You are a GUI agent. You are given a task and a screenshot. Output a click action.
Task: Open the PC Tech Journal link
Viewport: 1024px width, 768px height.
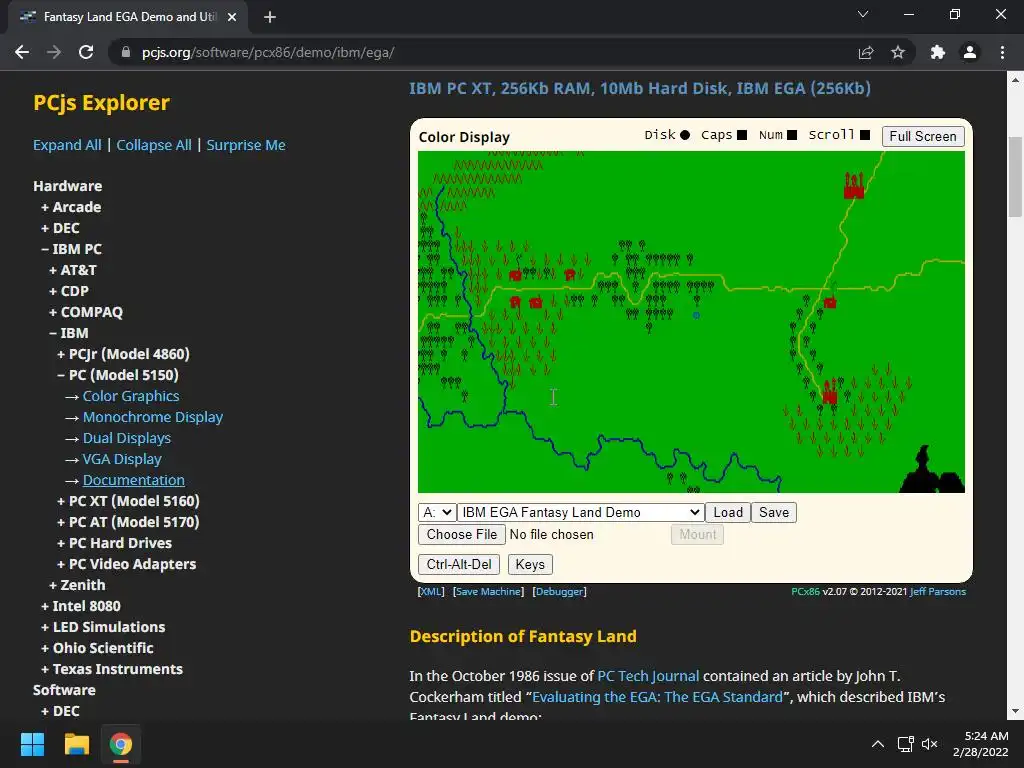pyautogui.click(x=648, y=676)
